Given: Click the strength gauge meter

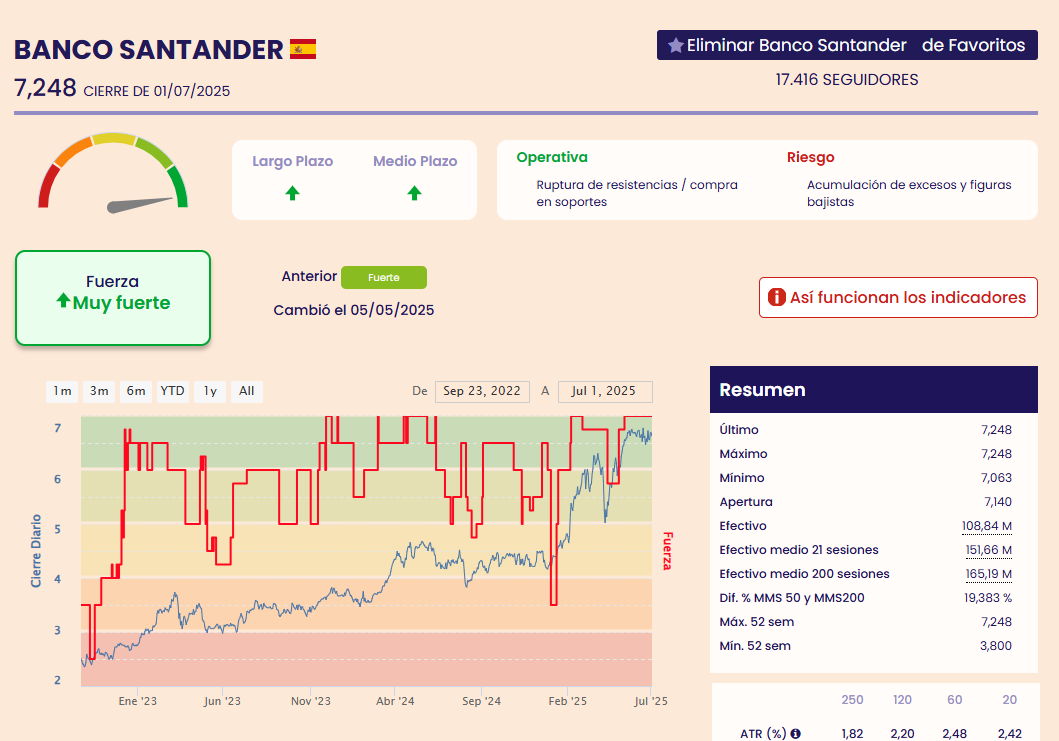Looking at the screenshot, I should coord(113,172).
